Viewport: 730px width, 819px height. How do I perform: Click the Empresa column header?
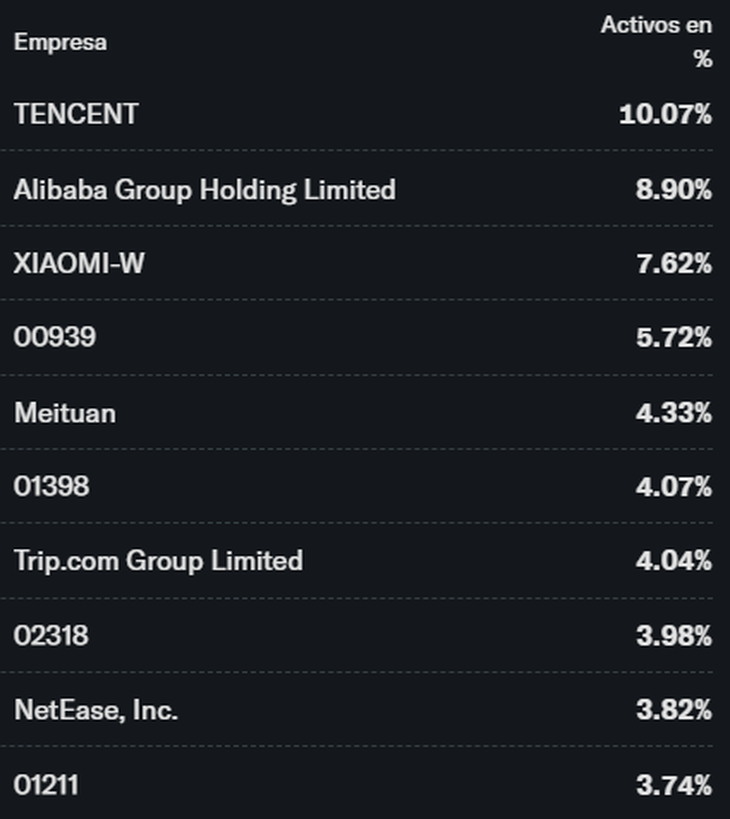[60, 42]
